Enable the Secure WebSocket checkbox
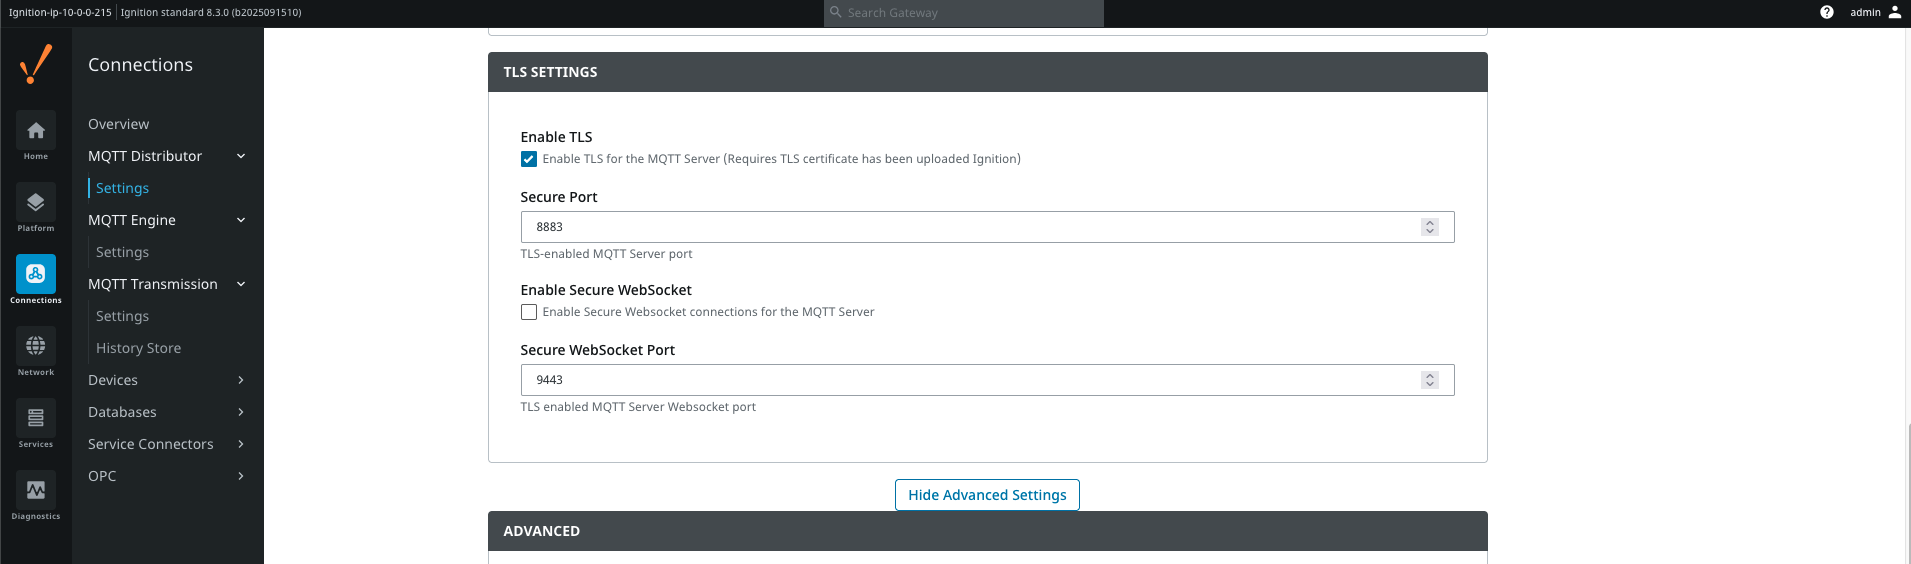 (x=529, y=312)
